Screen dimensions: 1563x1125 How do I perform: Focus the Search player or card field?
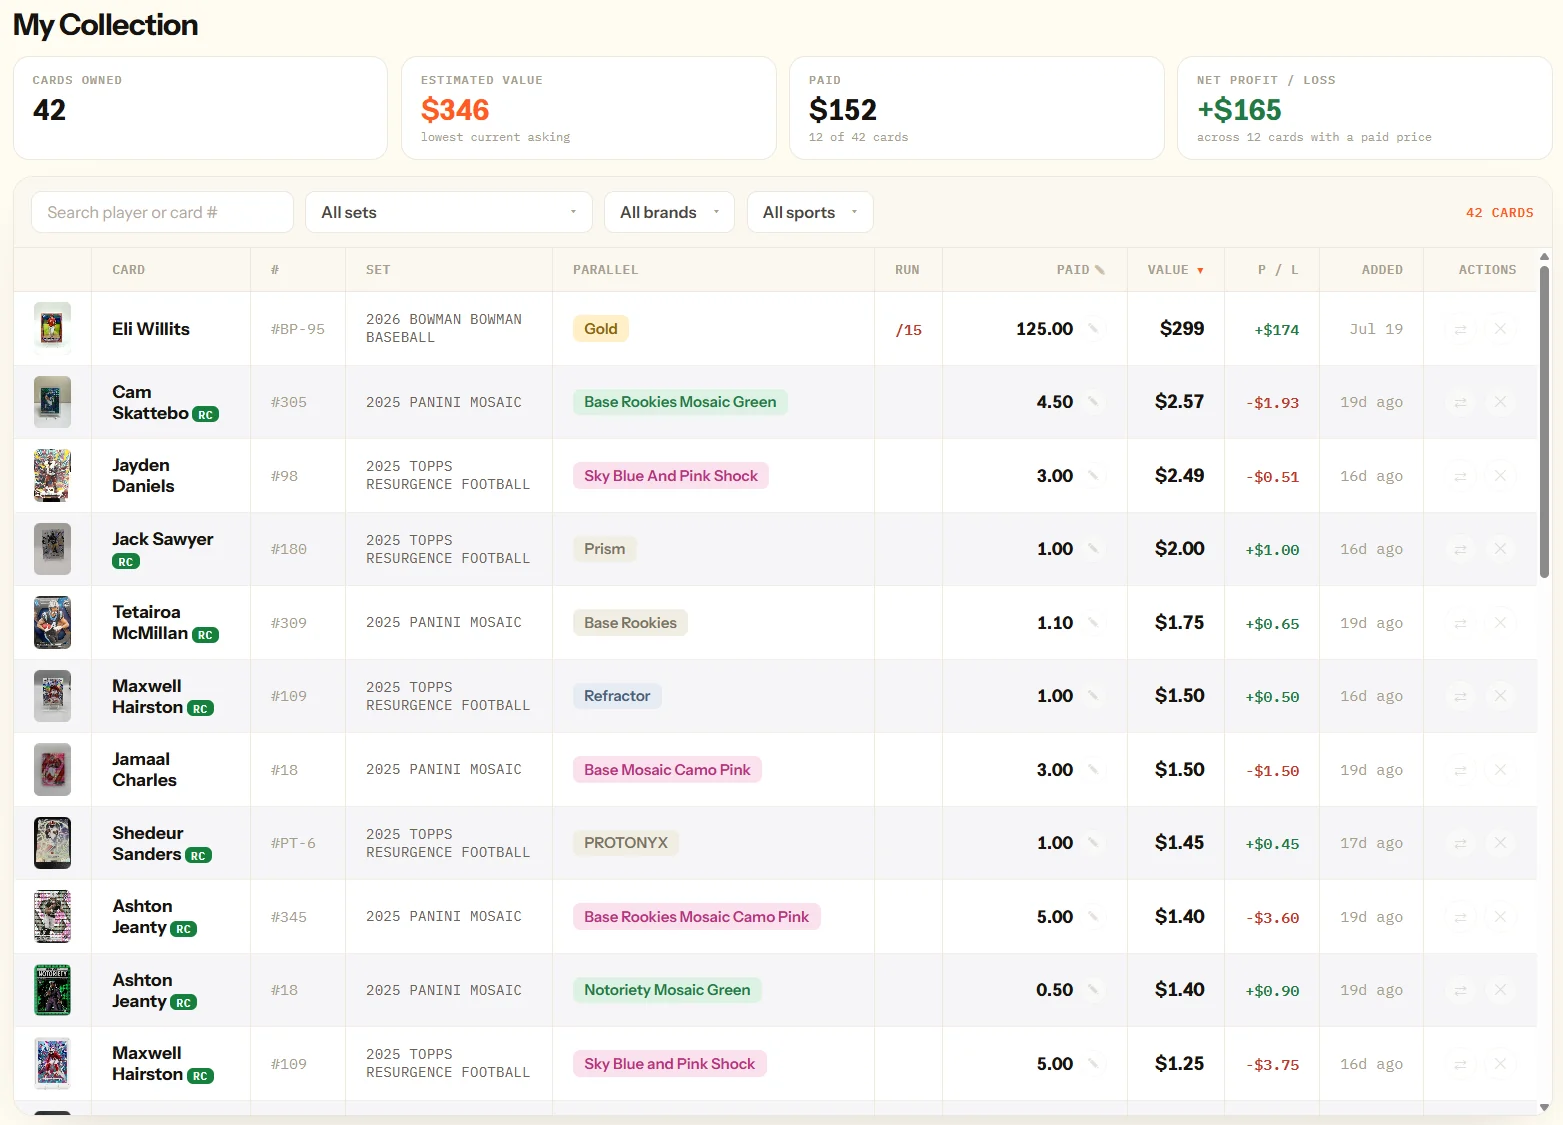click(162, 212)
